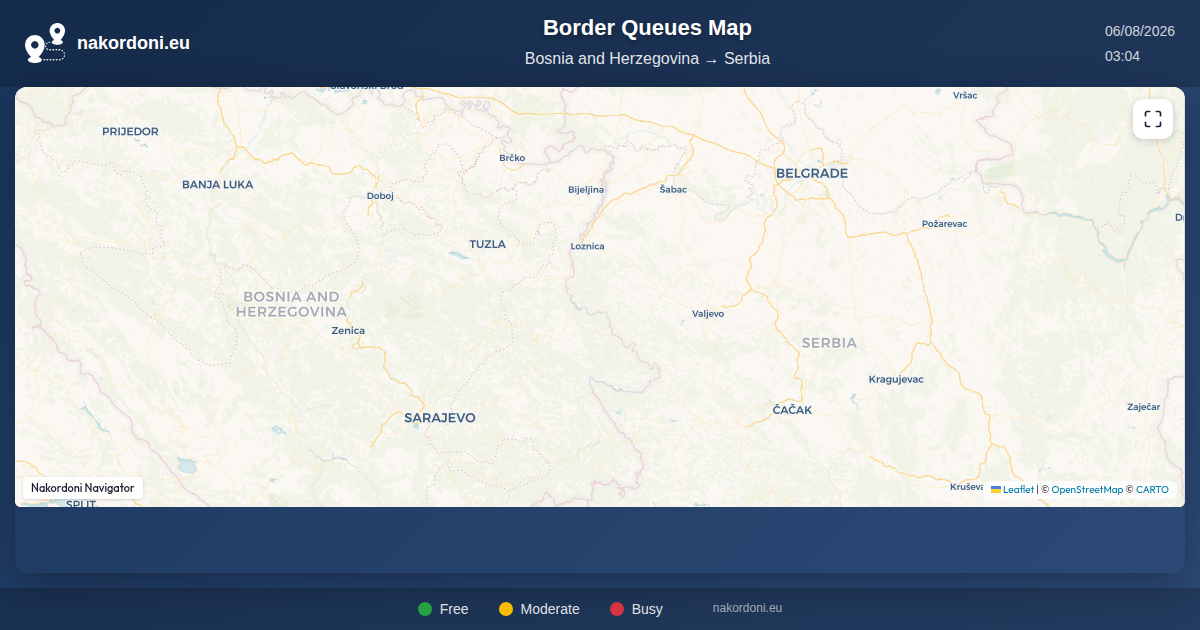Image resolution: width=1200 pixels, height=630 pixels.
Task: Click the Doboj map label
Action: [380, 196]
